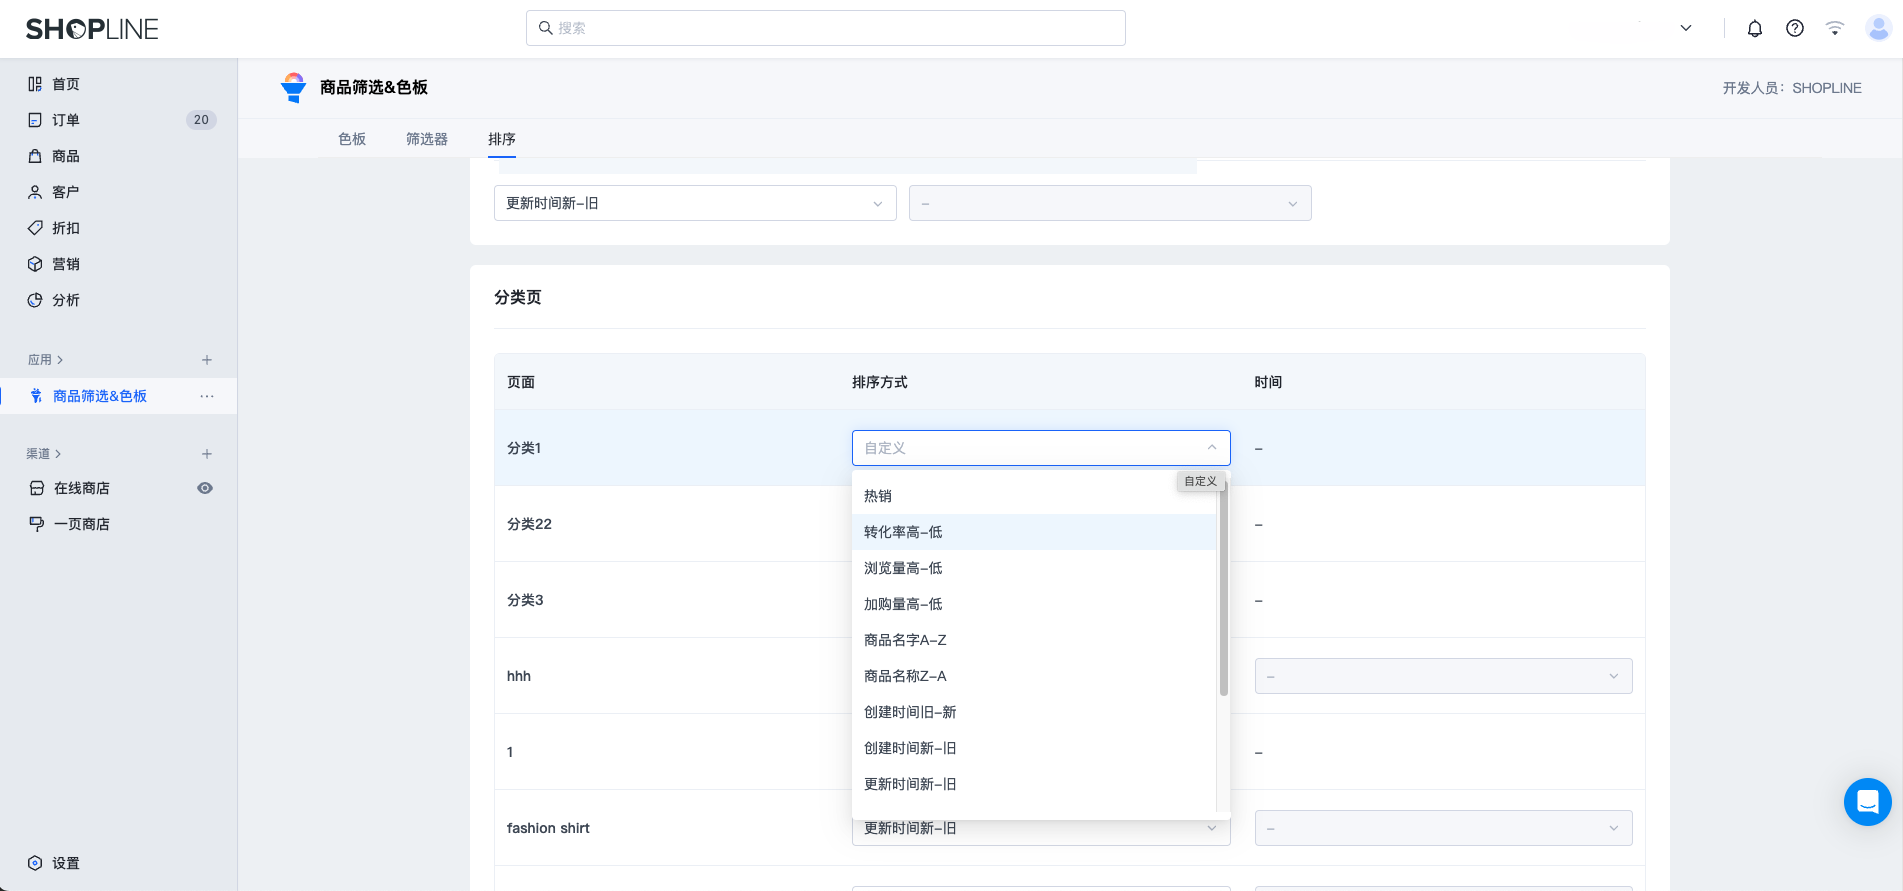The height and width of the screenshot is (891, 1903).
Task: Click the plus icon next to 应用
Action: 207,360
